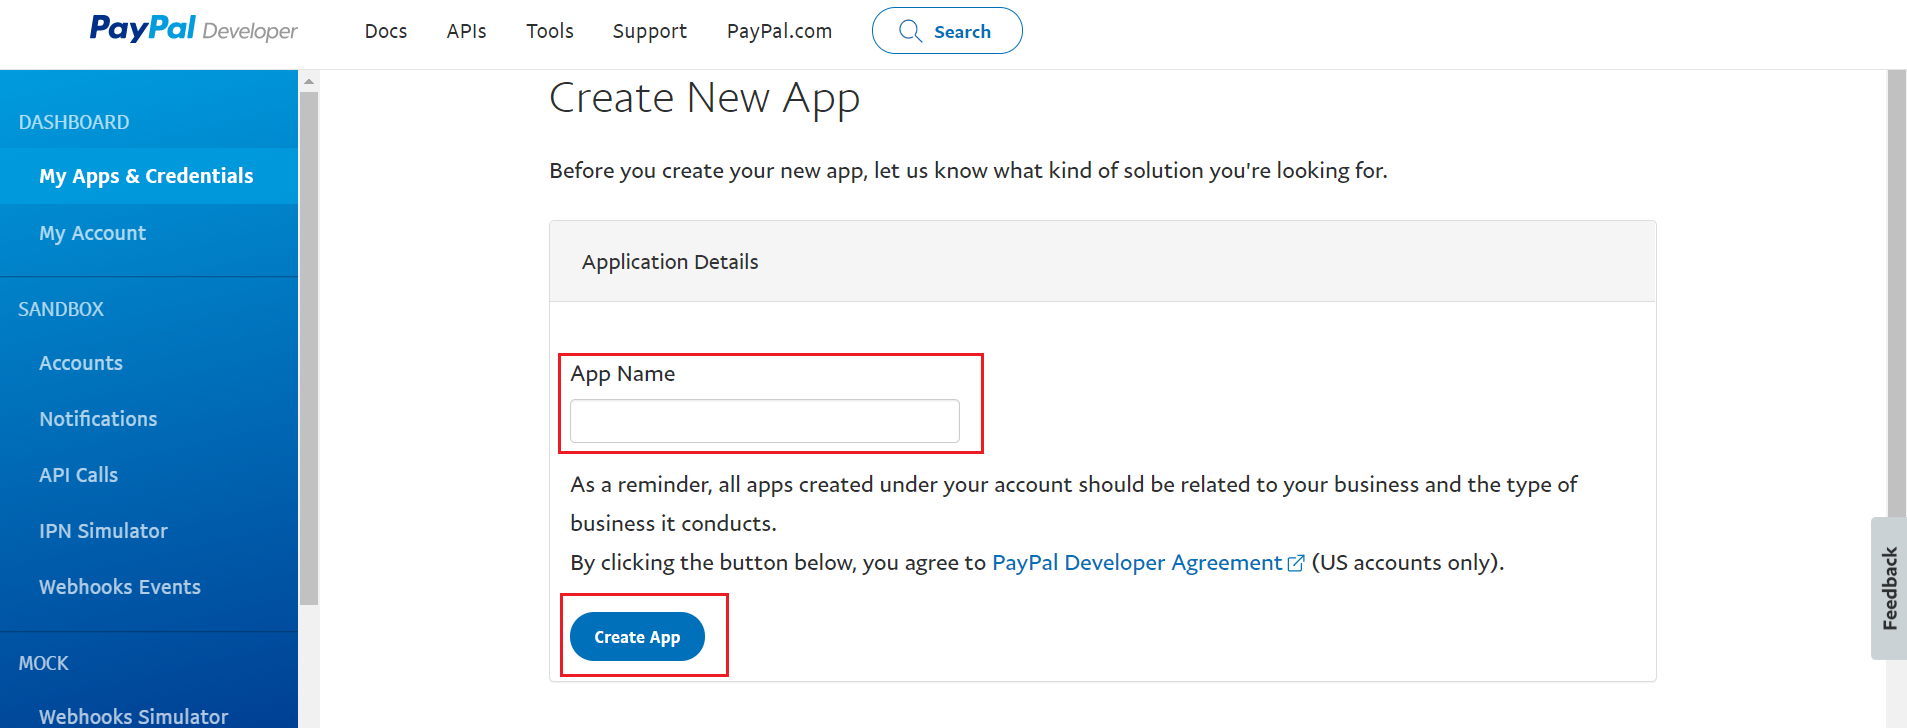Open the Feedback side tab
The height and width of the screenshot is (728, 1907).
point(1889,588)
